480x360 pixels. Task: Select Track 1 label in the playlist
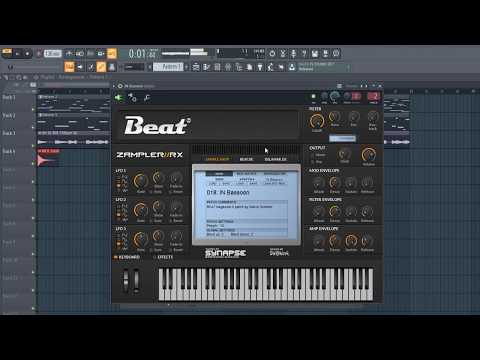[9, 98]
